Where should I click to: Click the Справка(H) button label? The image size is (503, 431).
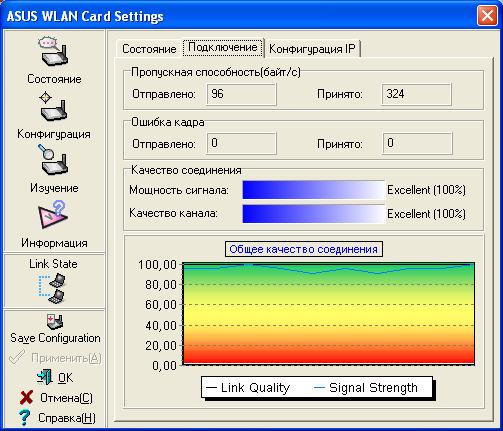click(x=67, y=418)
